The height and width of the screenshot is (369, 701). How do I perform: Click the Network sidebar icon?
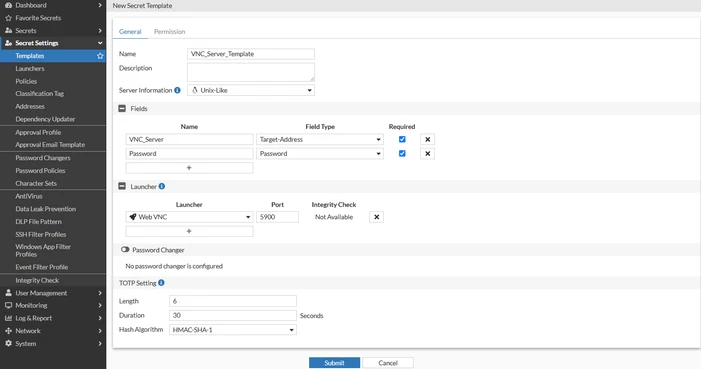(8, 331)
